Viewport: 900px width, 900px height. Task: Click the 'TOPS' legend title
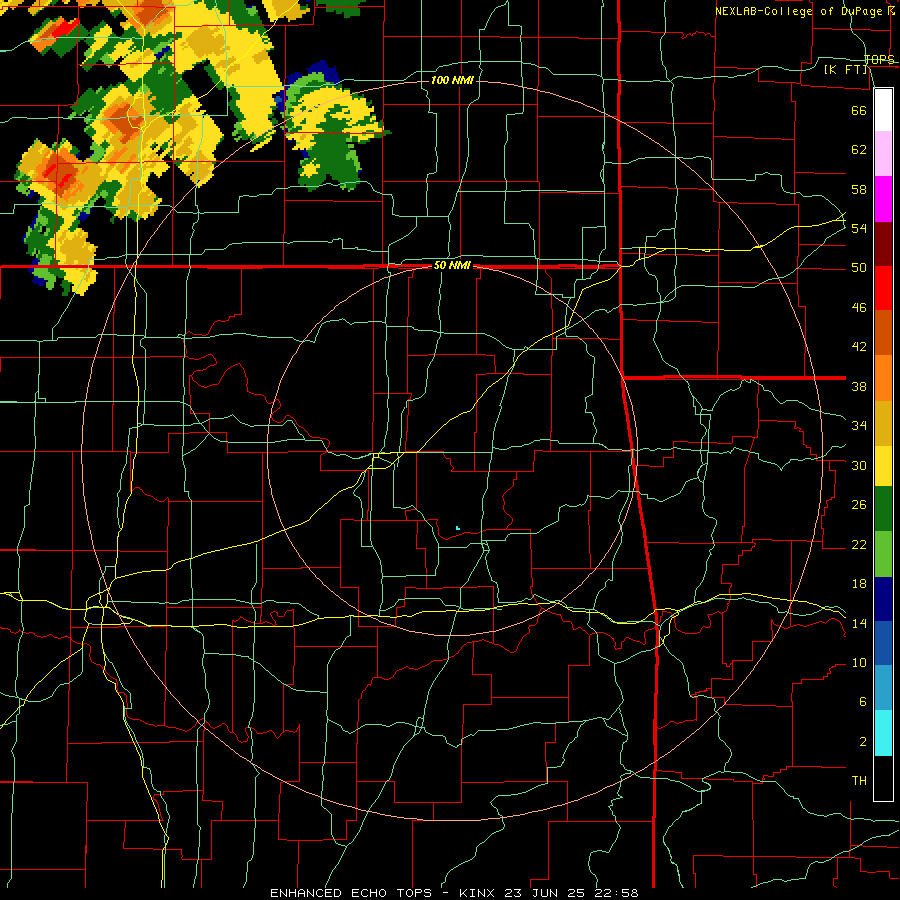coord(879,59)
